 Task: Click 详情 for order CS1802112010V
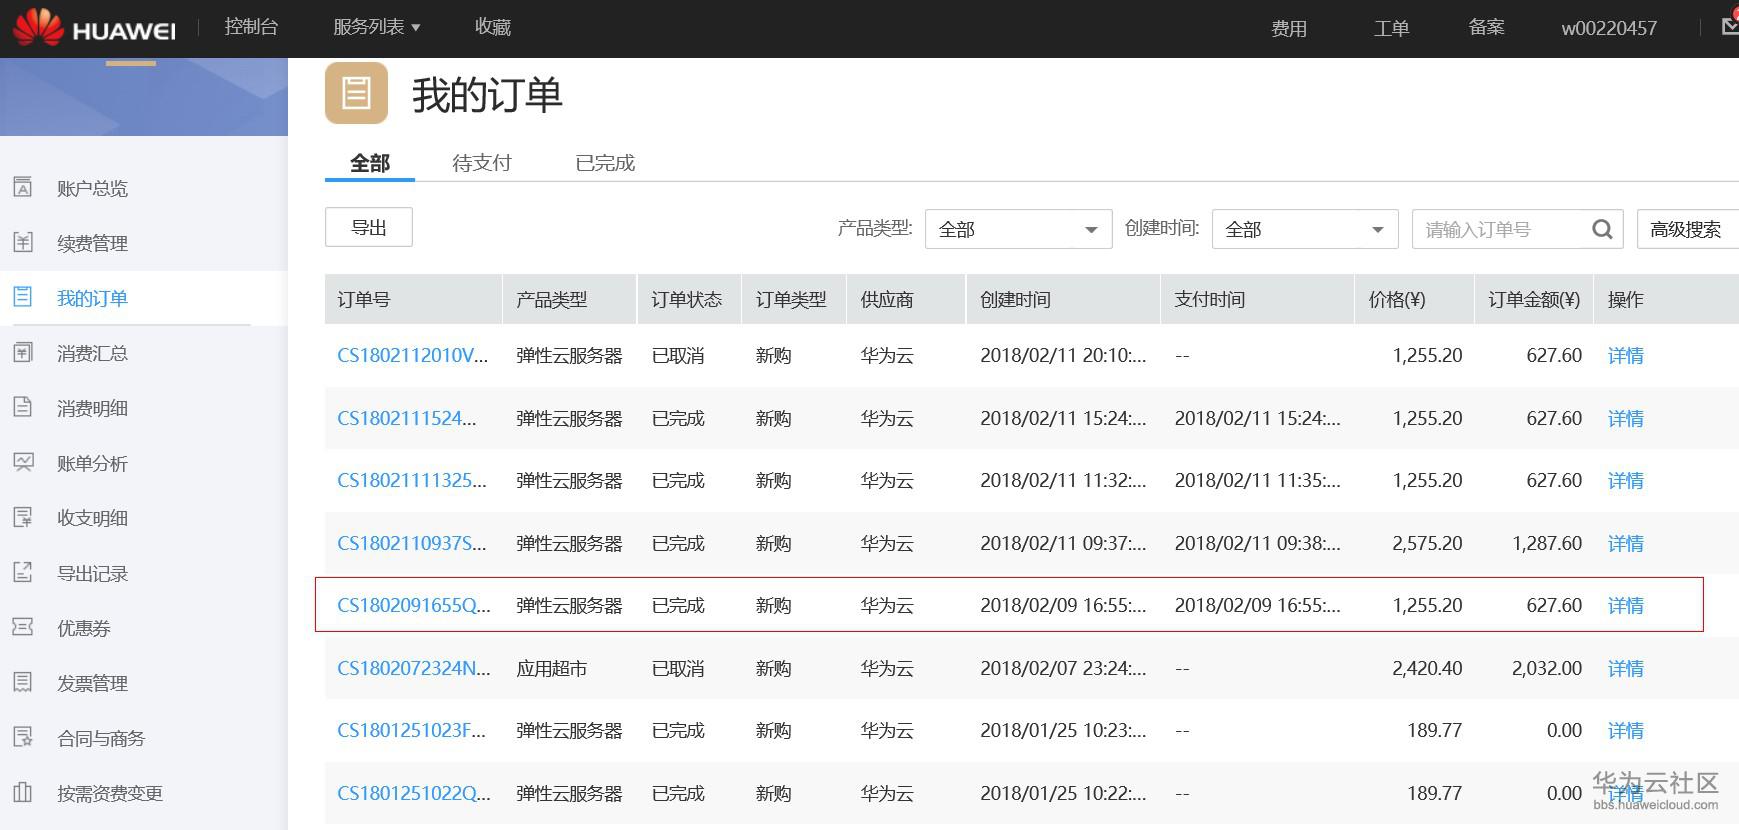(x=1626, y=355)
